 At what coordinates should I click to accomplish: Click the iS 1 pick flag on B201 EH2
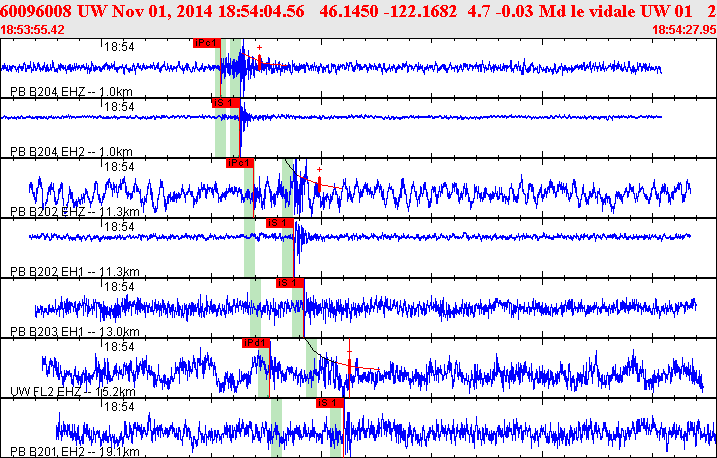(x=329, y=402)
